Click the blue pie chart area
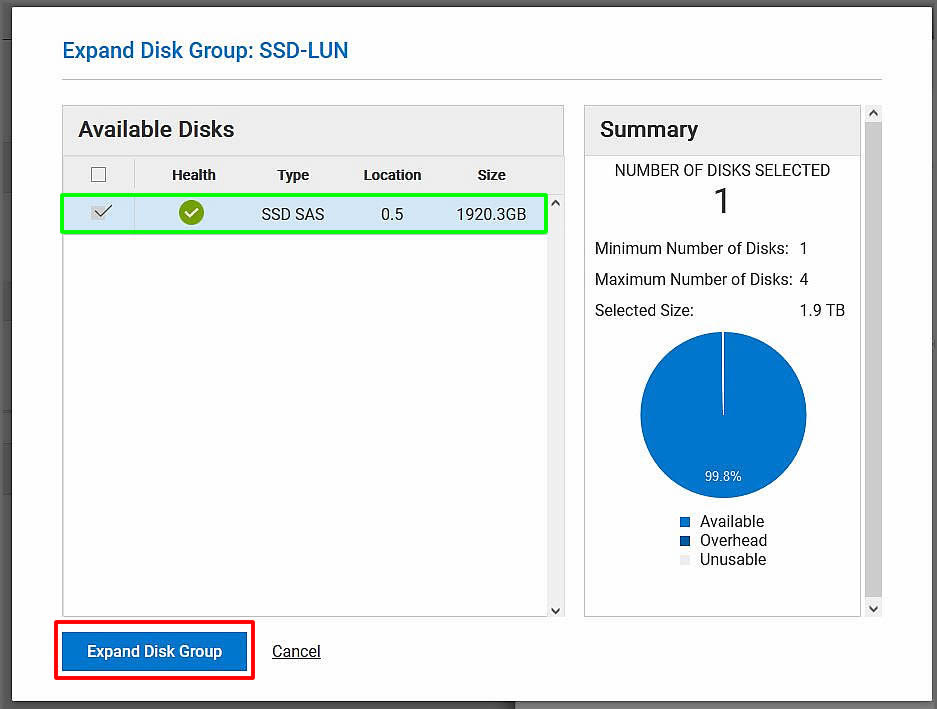The image size is (937, 709). 700,420
